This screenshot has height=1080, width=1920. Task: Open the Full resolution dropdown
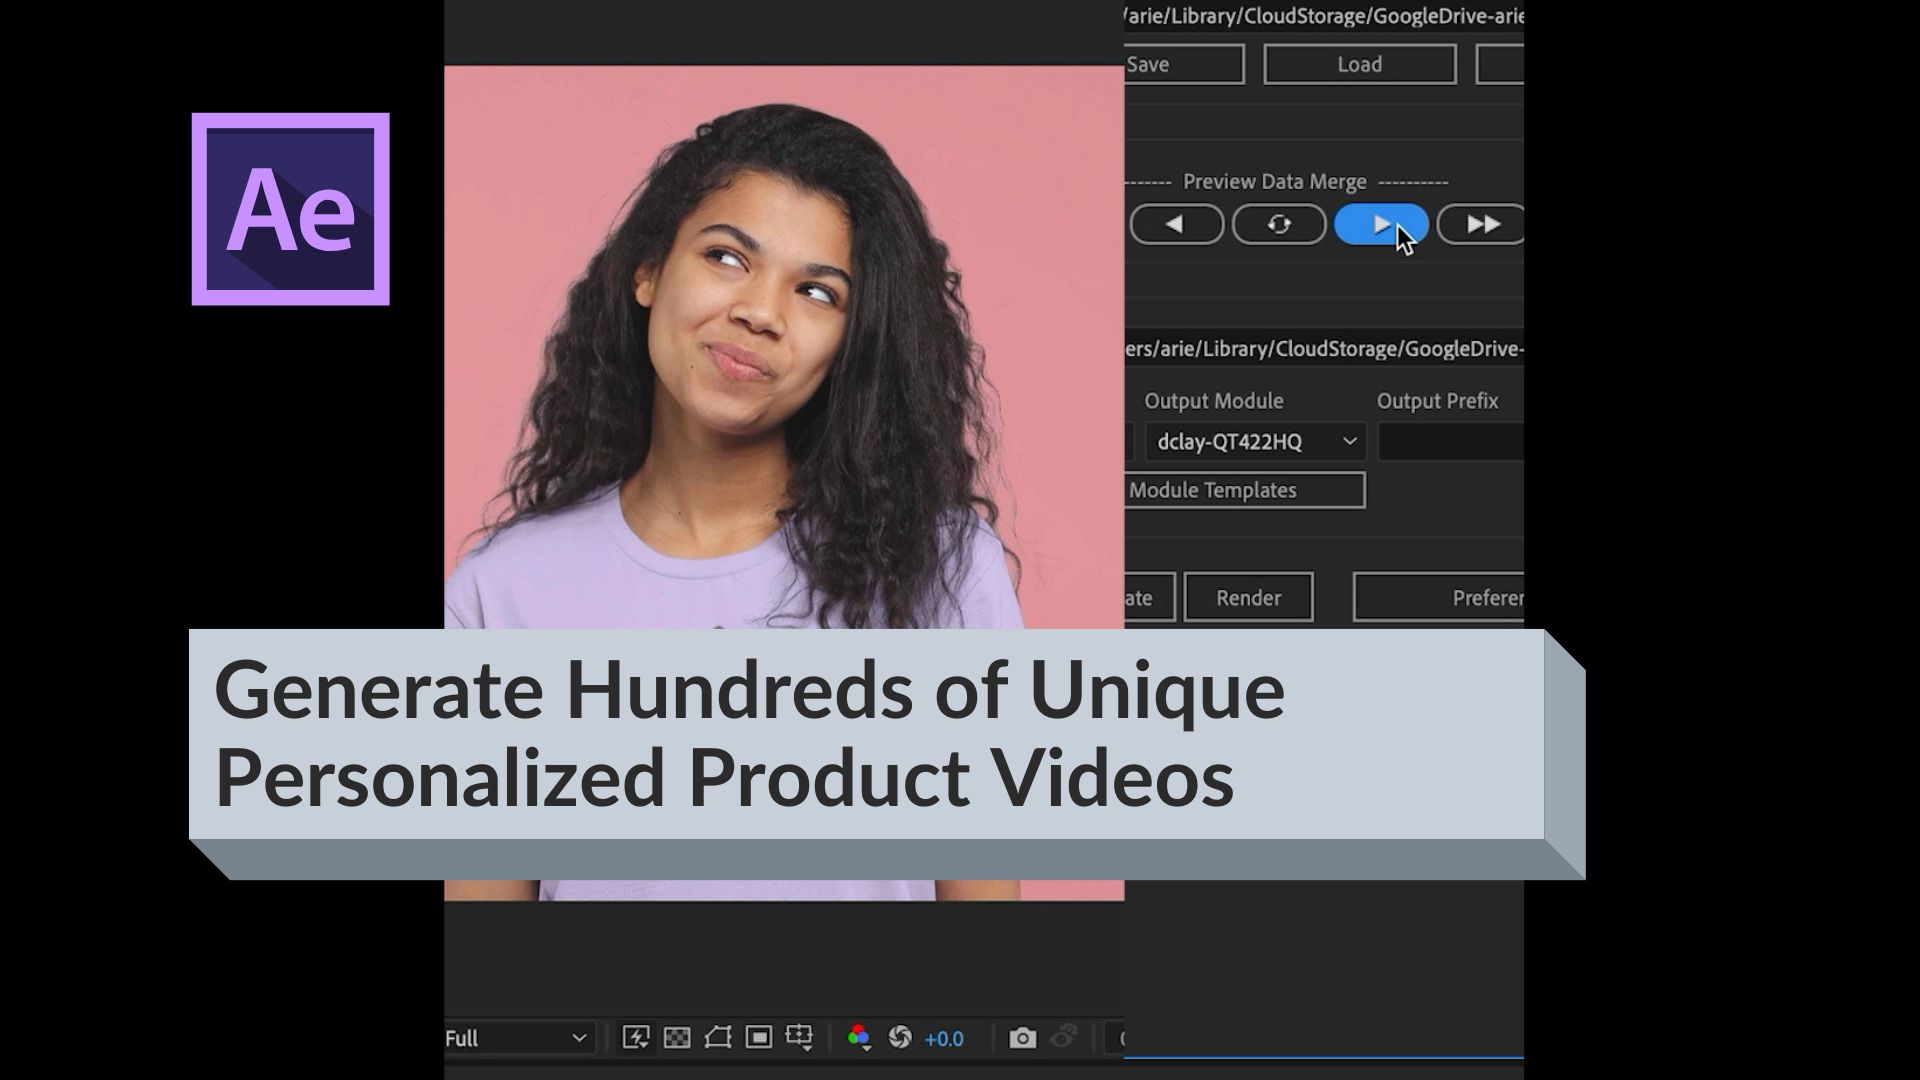click(x=518, y=1038)
